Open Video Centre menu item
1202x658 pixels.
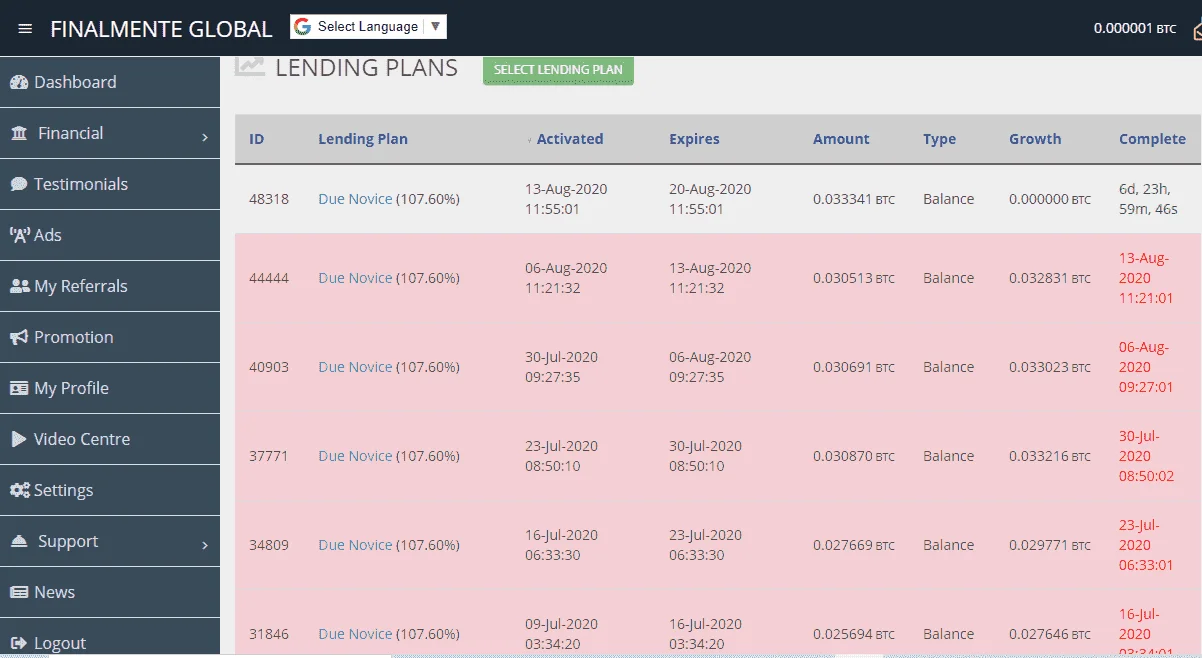coord(110,439)
